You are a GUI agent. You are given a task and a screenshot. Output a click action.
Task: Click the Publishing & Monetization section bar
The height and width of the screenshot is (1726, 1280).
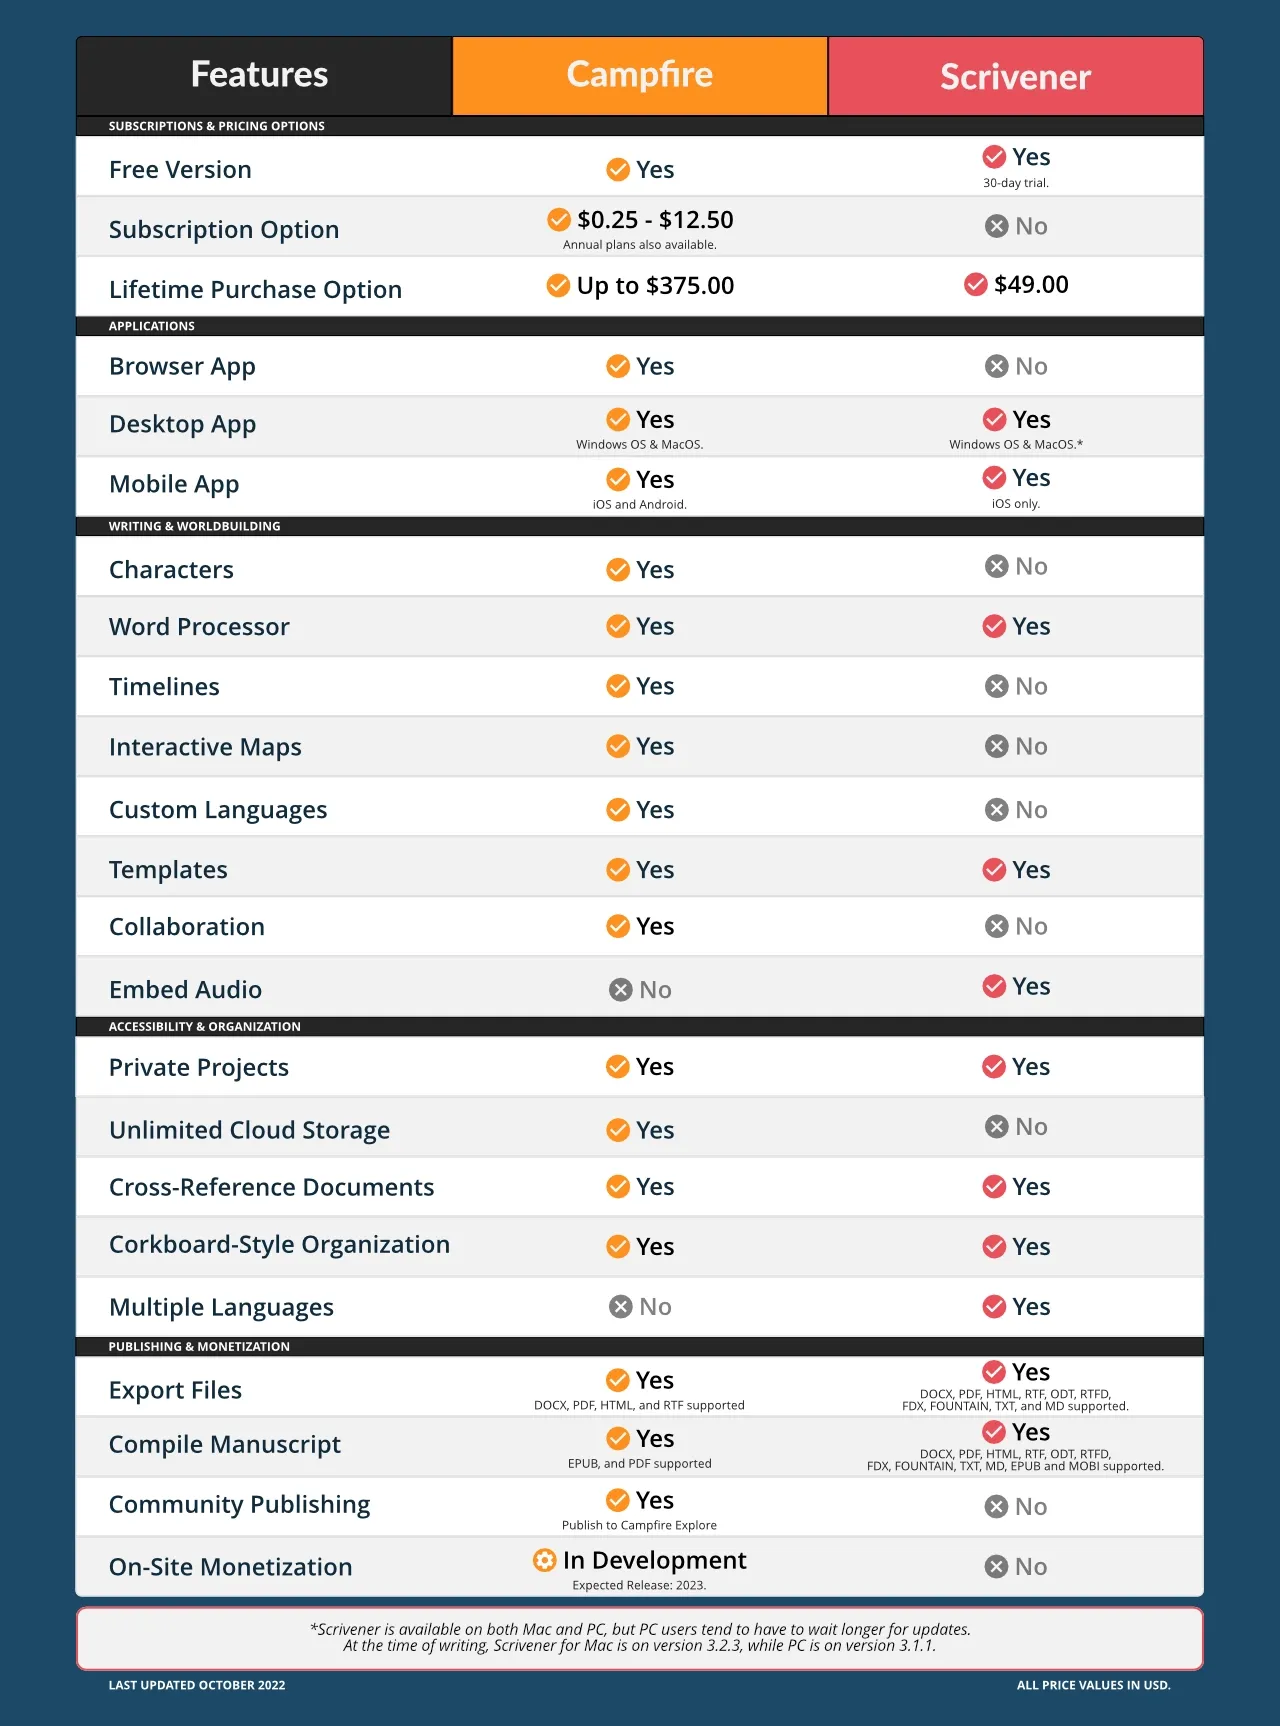point(640,1347)
